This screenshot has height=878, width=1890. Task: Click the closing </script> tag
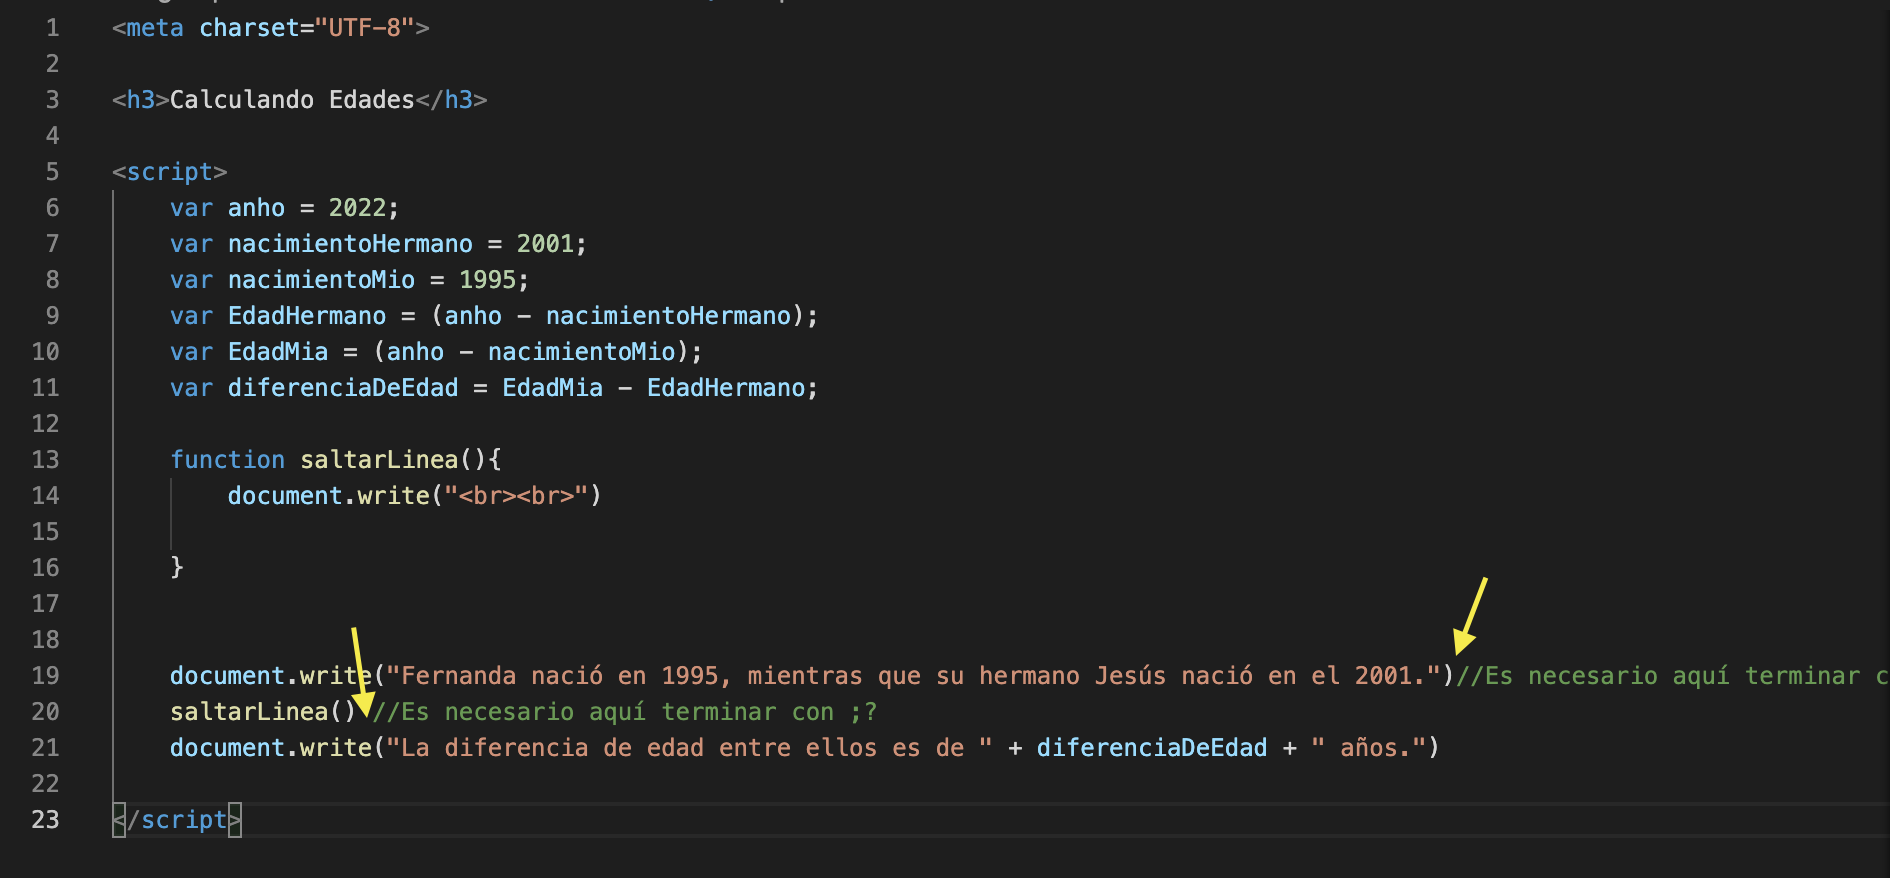tap(177, 820)
